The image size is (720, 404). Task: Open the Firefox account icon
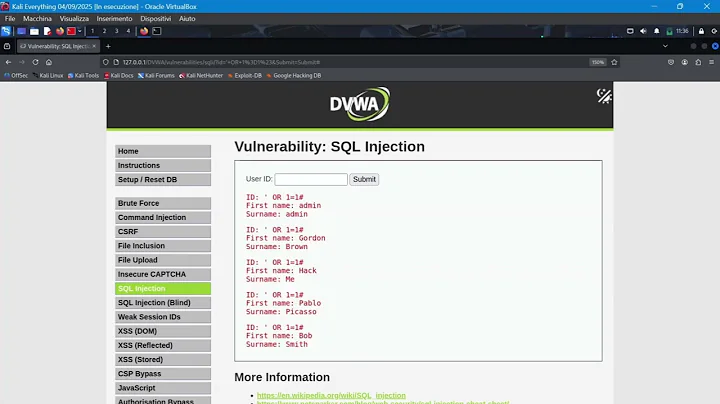pos(685,62)
